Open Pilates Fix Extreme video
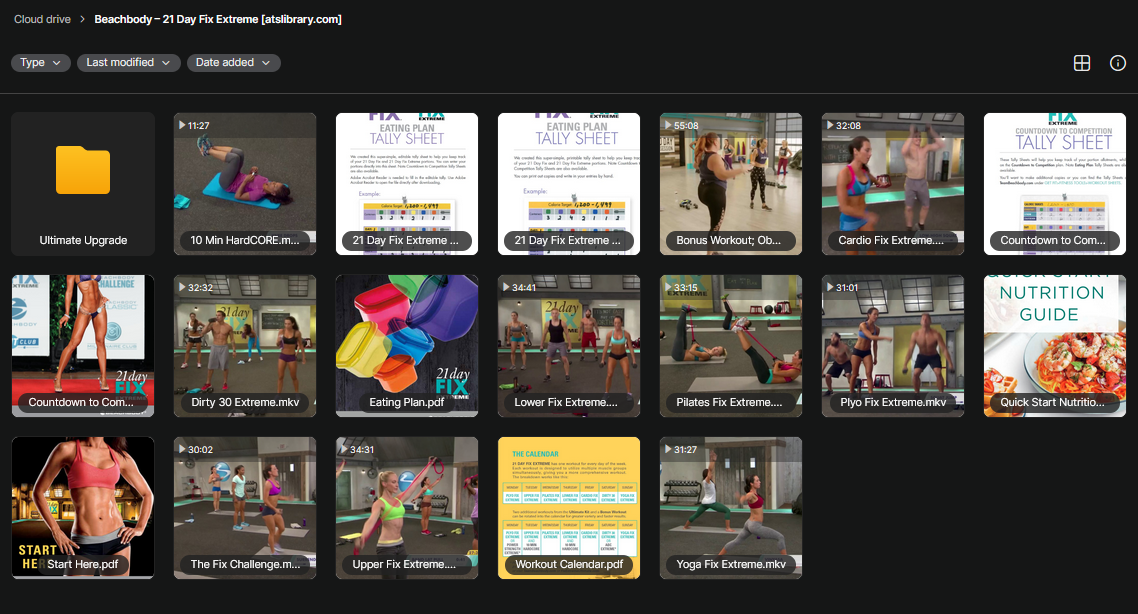Screen dimensions: 1138x614 (731, 346)
